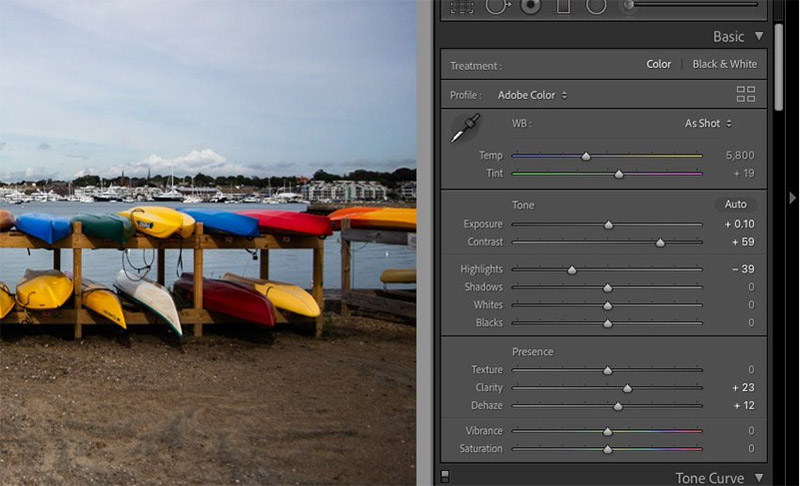This screenshot has height=486, width=800.
Task: Click the Contrast value + 59
Action: 743,242
